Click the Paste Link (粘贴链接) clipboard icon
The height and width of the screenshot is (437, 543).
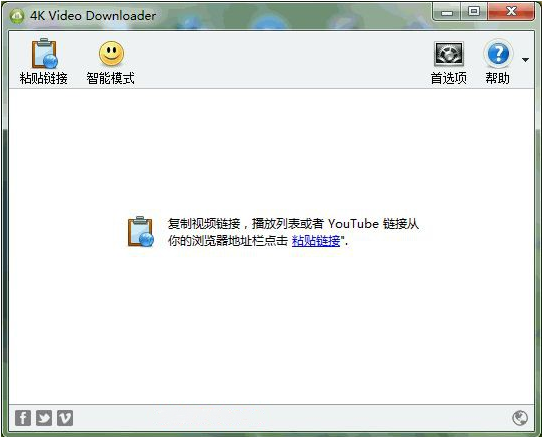[x=44, y=53]
